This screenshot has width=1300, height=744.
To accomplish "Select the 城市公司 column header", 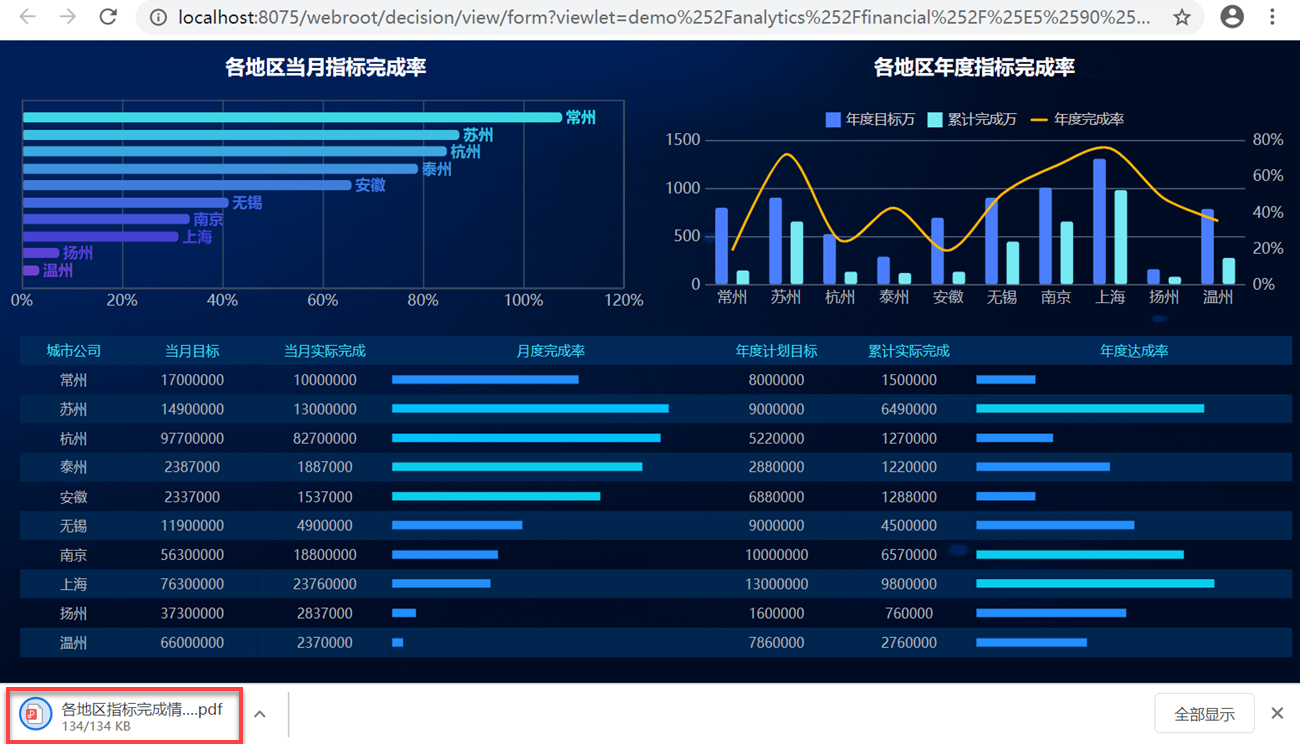I will point(73,351).
